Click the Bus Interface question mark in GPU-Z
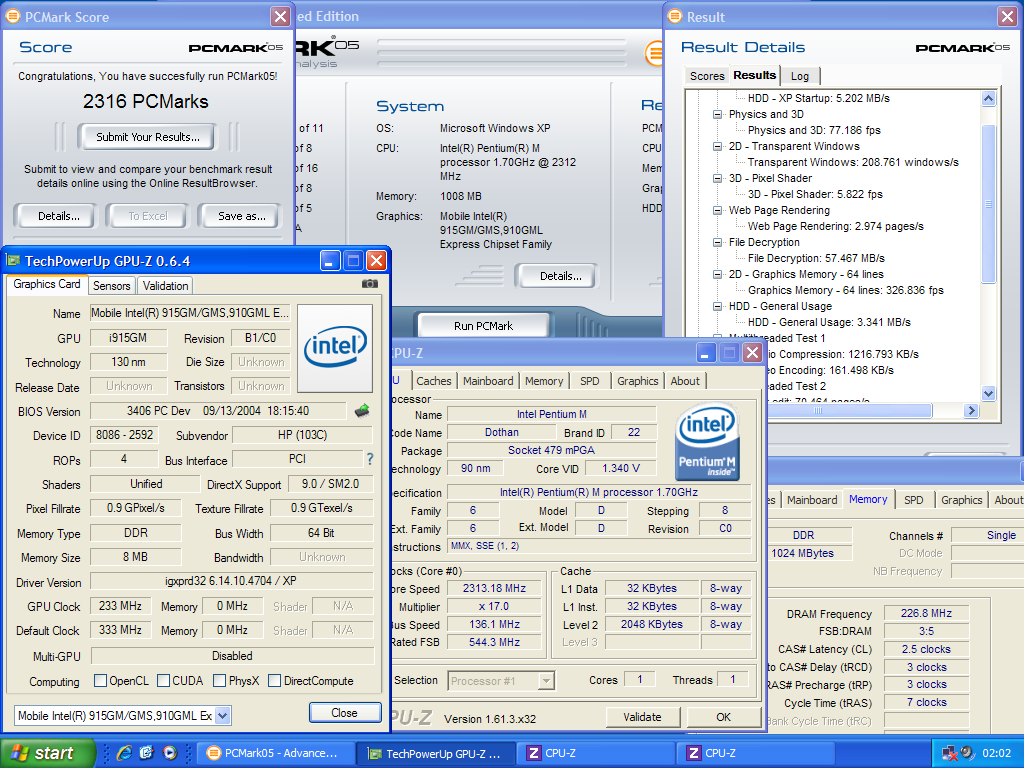Screen dimensions: 1024x768 370,459
